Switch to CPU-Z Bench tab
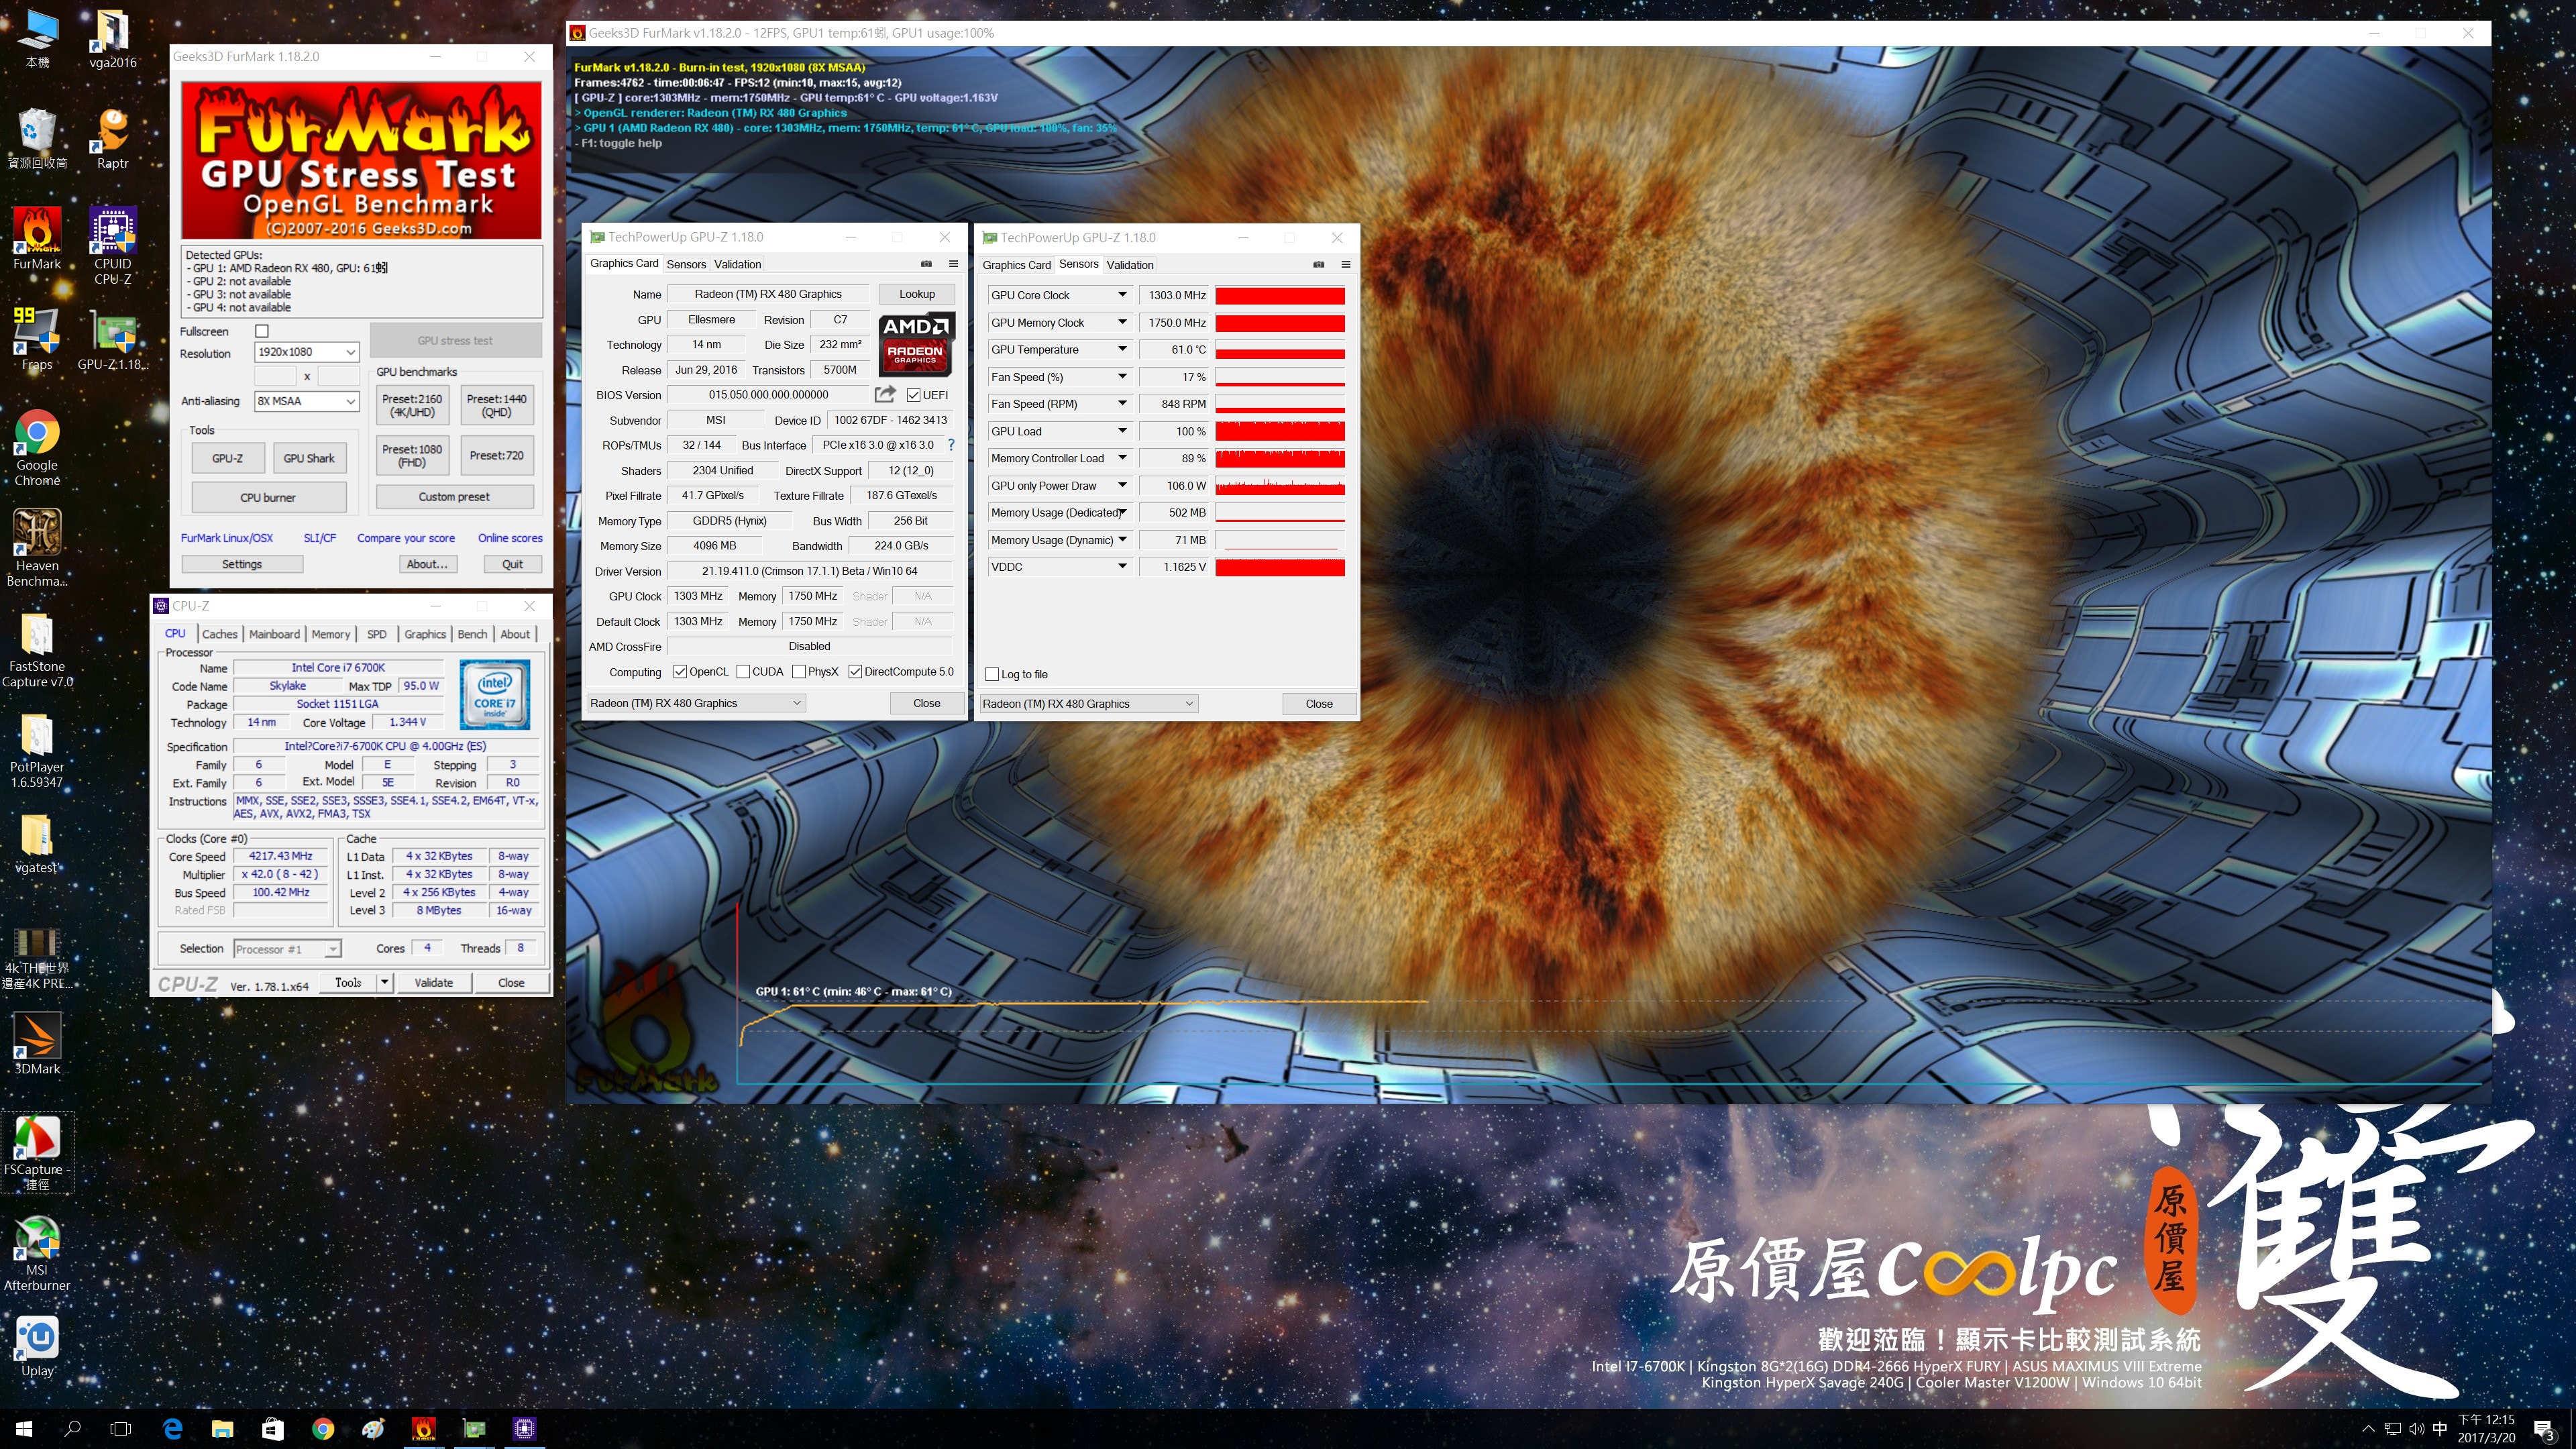Image resolution: width=2576 pixels, height=1449 pixels. [x=472, y=634]
